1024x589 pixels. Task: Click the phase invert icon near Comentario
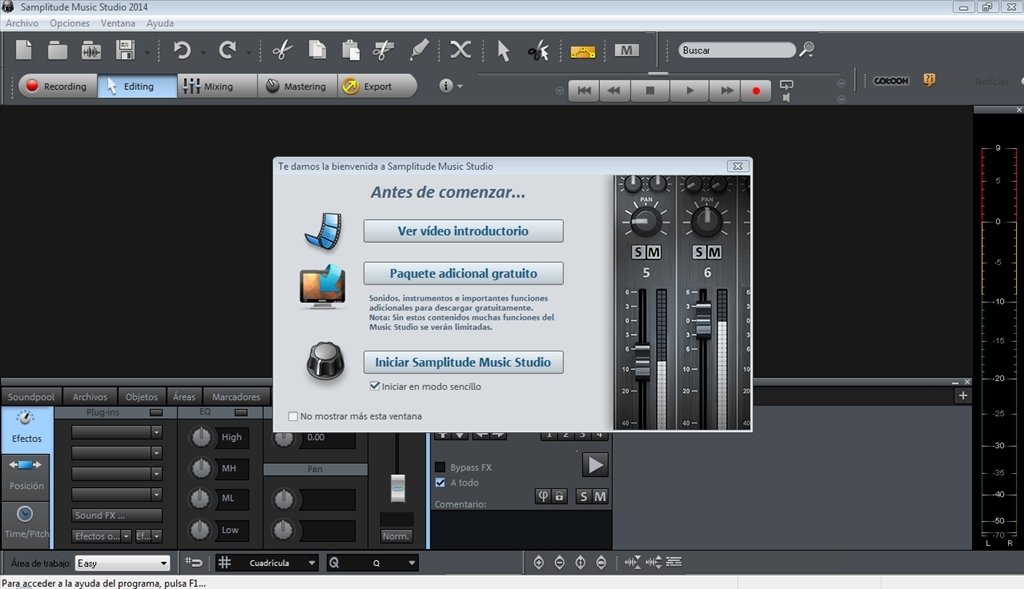click(543, 496)
